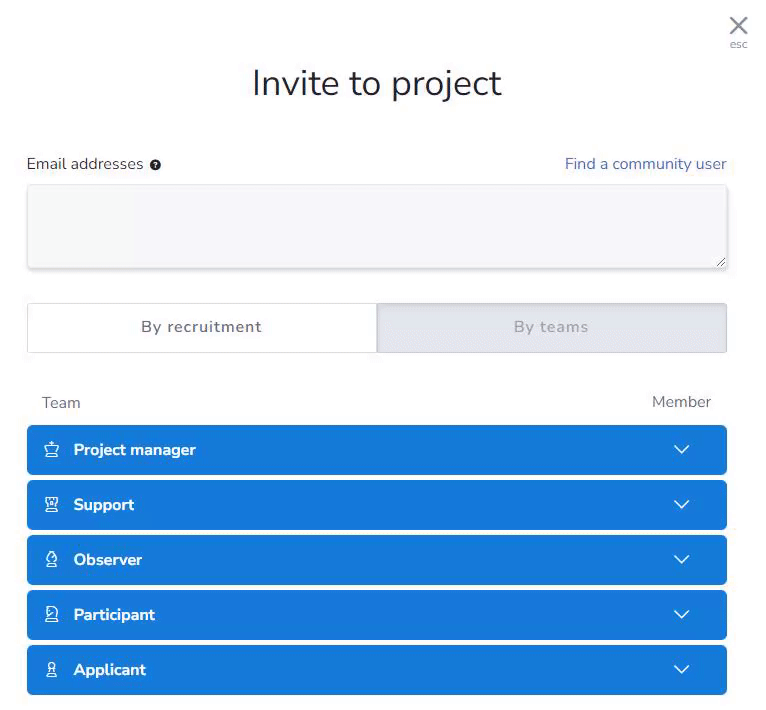The width and height of the screenshot is (766, 710).
Task: Click the Applicant row label
Action: [109, 670]
